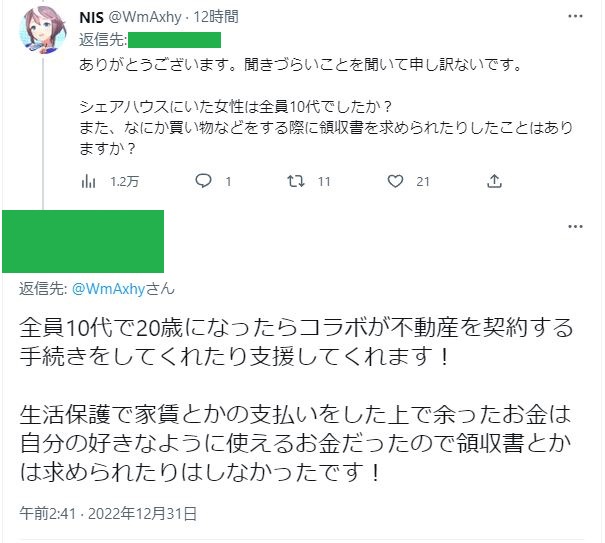Open the 午前2:41 · 2022年12月31日 timestamp
Viewport: 605px width, 543px height.
pyautogui.click(x=109, y=514)
